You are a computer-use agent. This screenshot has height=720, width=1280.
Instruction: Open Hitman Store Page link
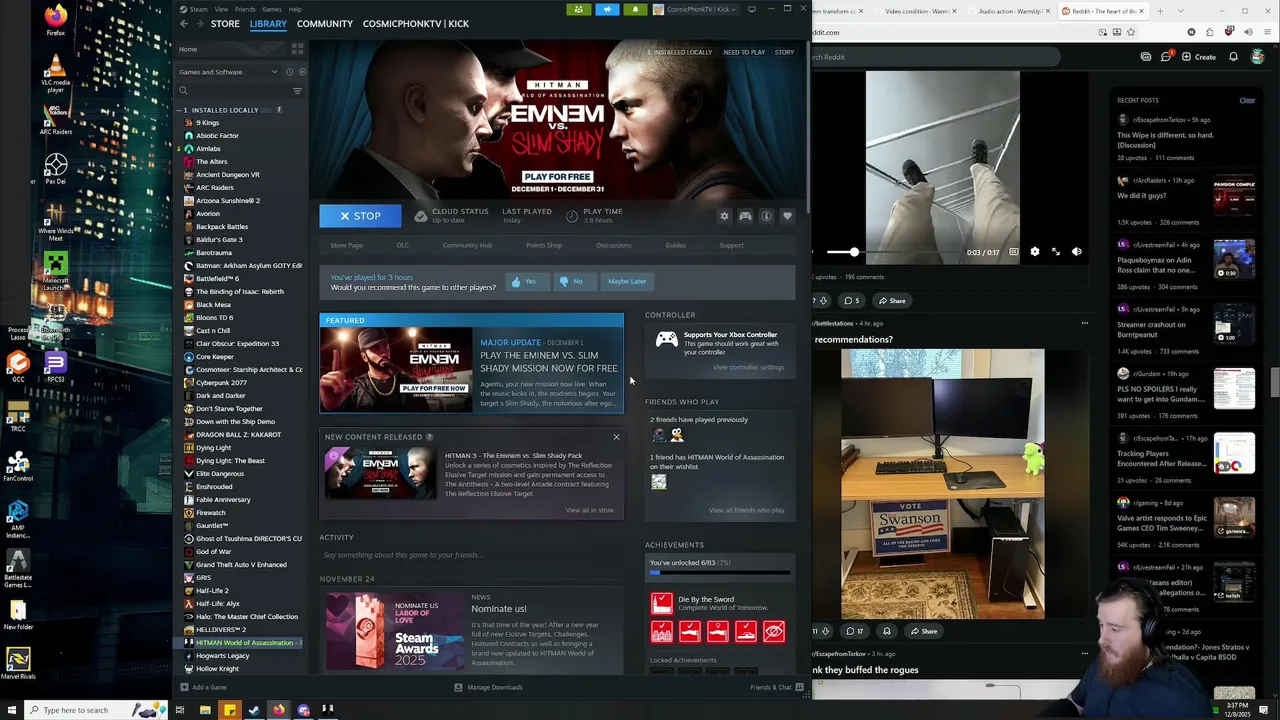pos(347,245)
